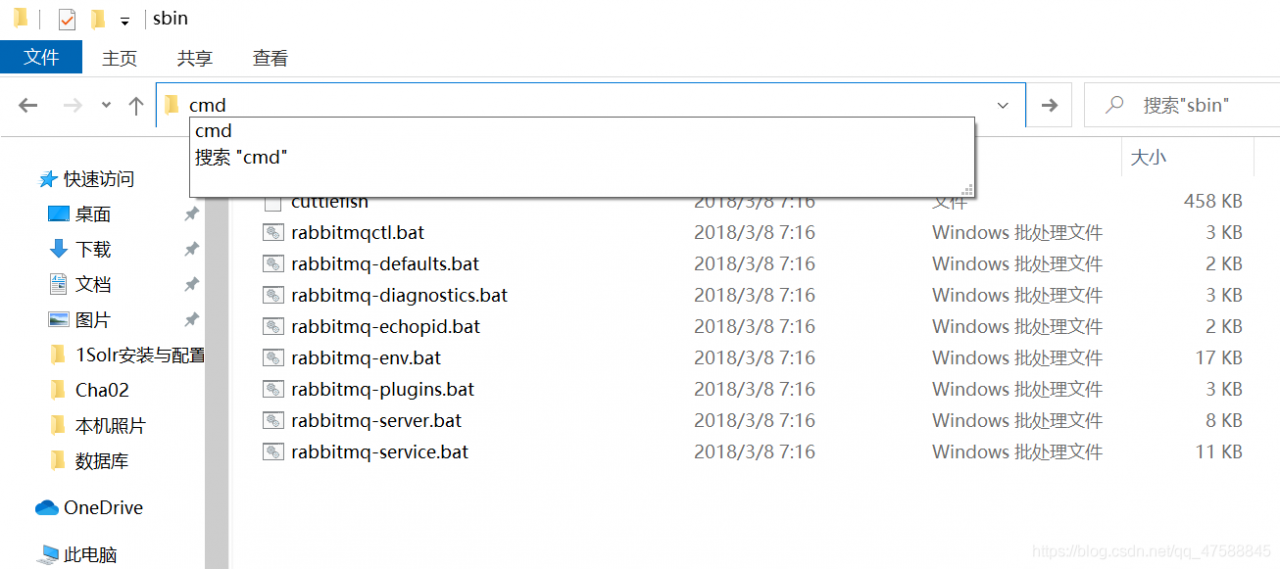Choose the 搜索 "cmd" suggestion
Viewport: 1280px width, 569px height.
(241, 157)
